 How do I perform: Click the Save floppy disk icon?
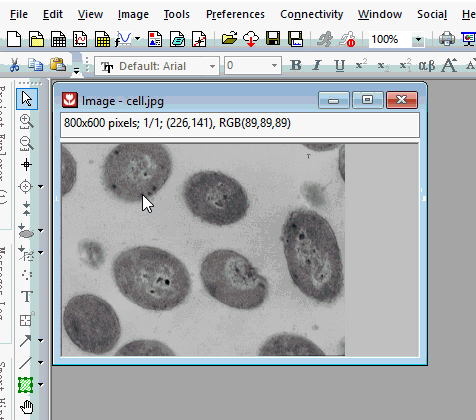click(273, 39)
